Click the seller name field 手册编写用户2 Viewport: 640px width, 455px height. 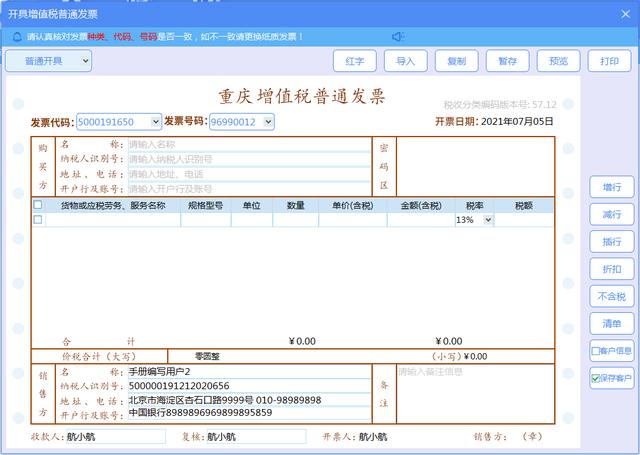(x=249, y=372)
